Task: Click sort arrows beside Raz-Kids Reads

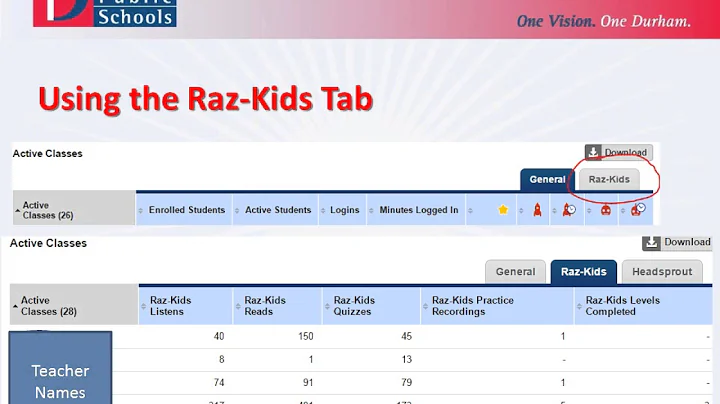Action: 238,306
